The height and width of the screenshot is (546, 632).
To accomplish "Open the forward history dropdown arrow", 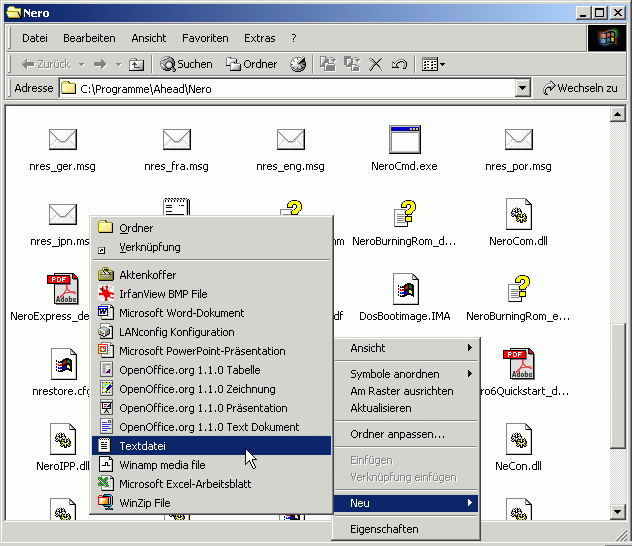I will tap(118, 64).
